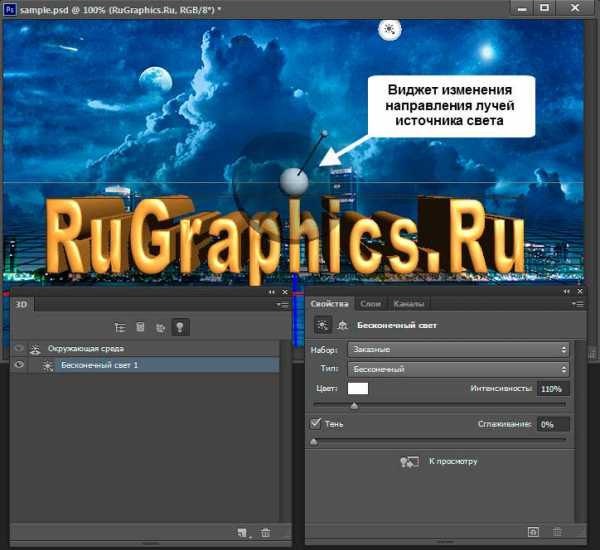
Task: Filter 3D panel by meshes
Action: pos(140,326)
